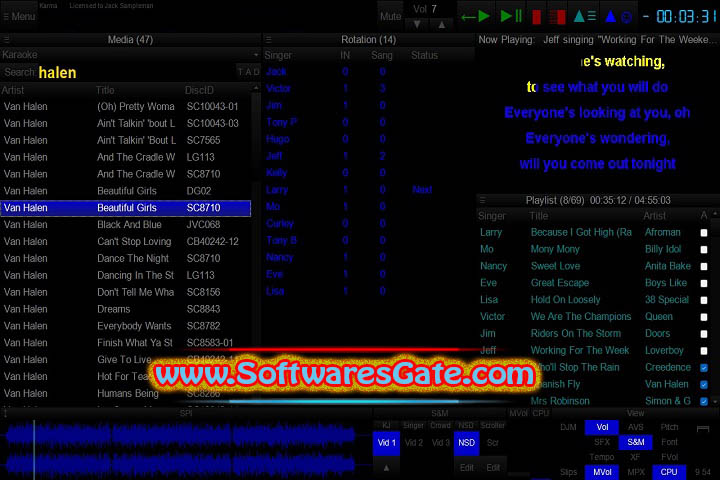Click the 00:03:31 time display
Screen dimensions: 720x480
(x=686, y=17)
